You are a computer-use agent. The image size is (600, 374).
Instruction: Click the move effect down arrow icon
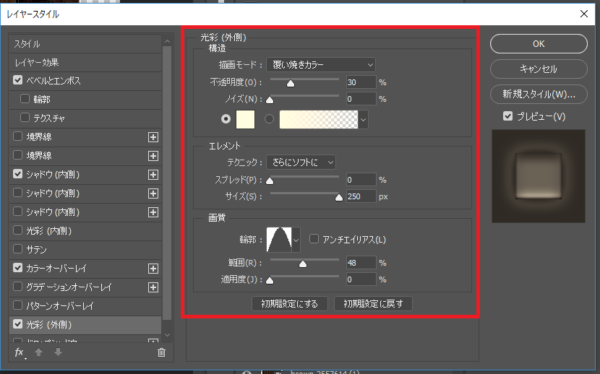click(x=58, y=352)
